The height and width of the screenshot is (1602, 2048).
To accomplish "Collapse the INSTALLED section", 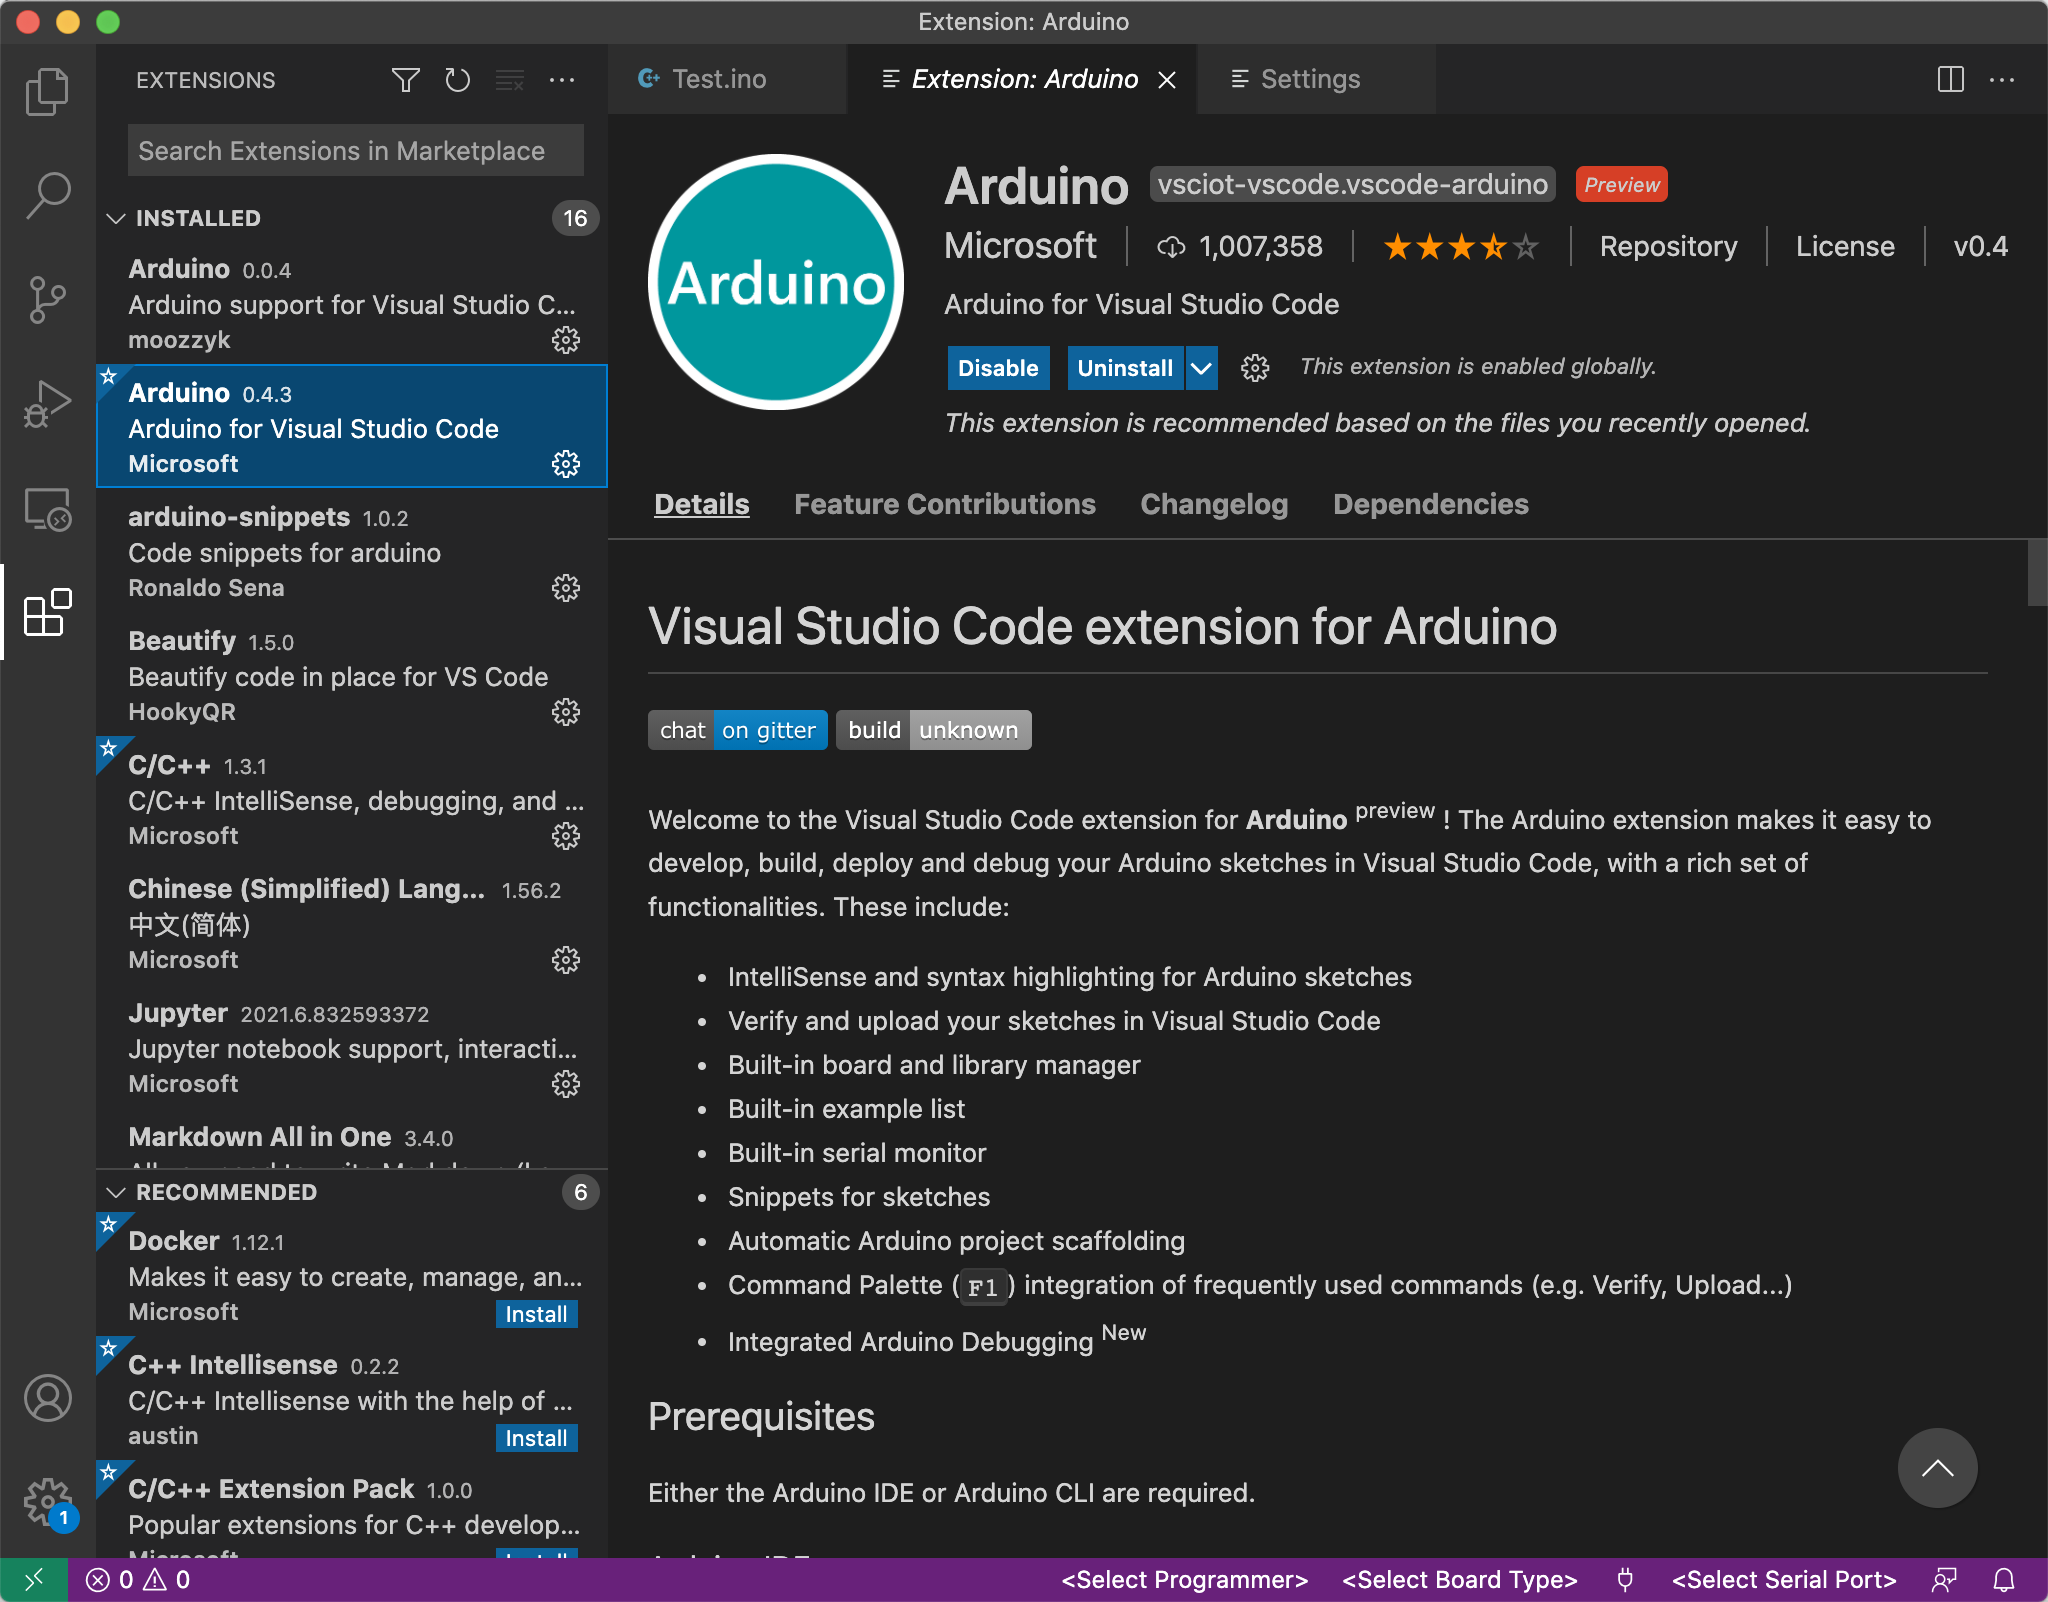I will point(116,218).
